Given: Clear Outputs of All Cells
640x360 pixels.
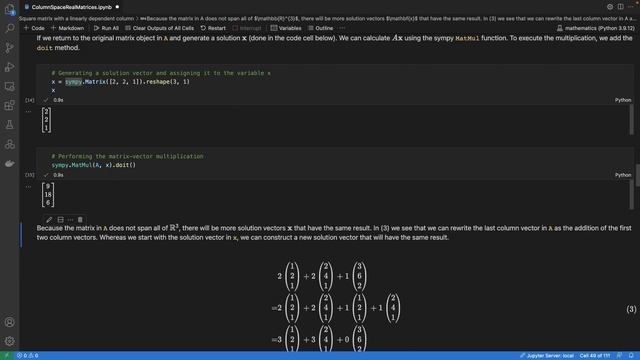Looking at the screenshot, I should click(x=160, y=28).
